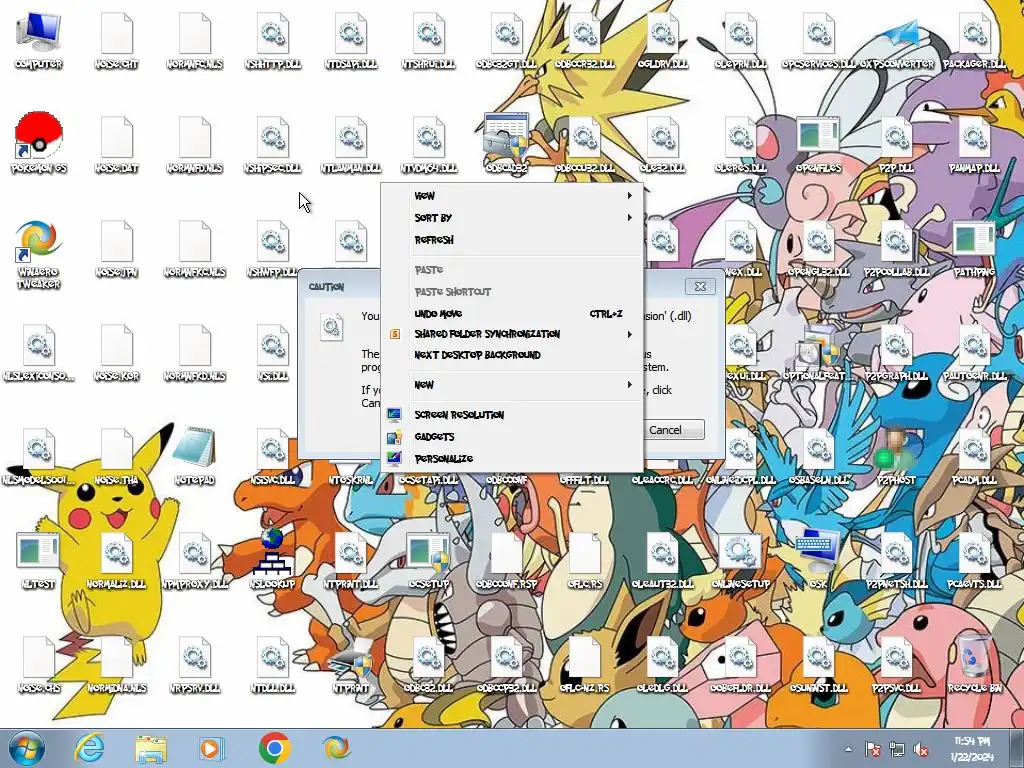This screenshot has width=1024, height=768.
Task: Select the Recycle Bin icon
Action: tap(974, 663)
